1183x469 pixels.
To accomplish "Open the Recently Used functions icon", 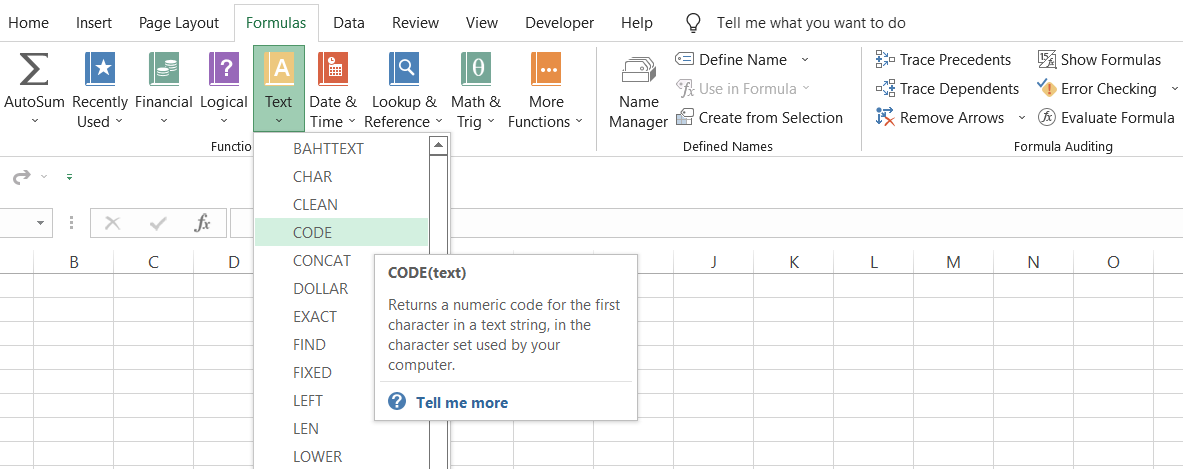I will point(100,70).
